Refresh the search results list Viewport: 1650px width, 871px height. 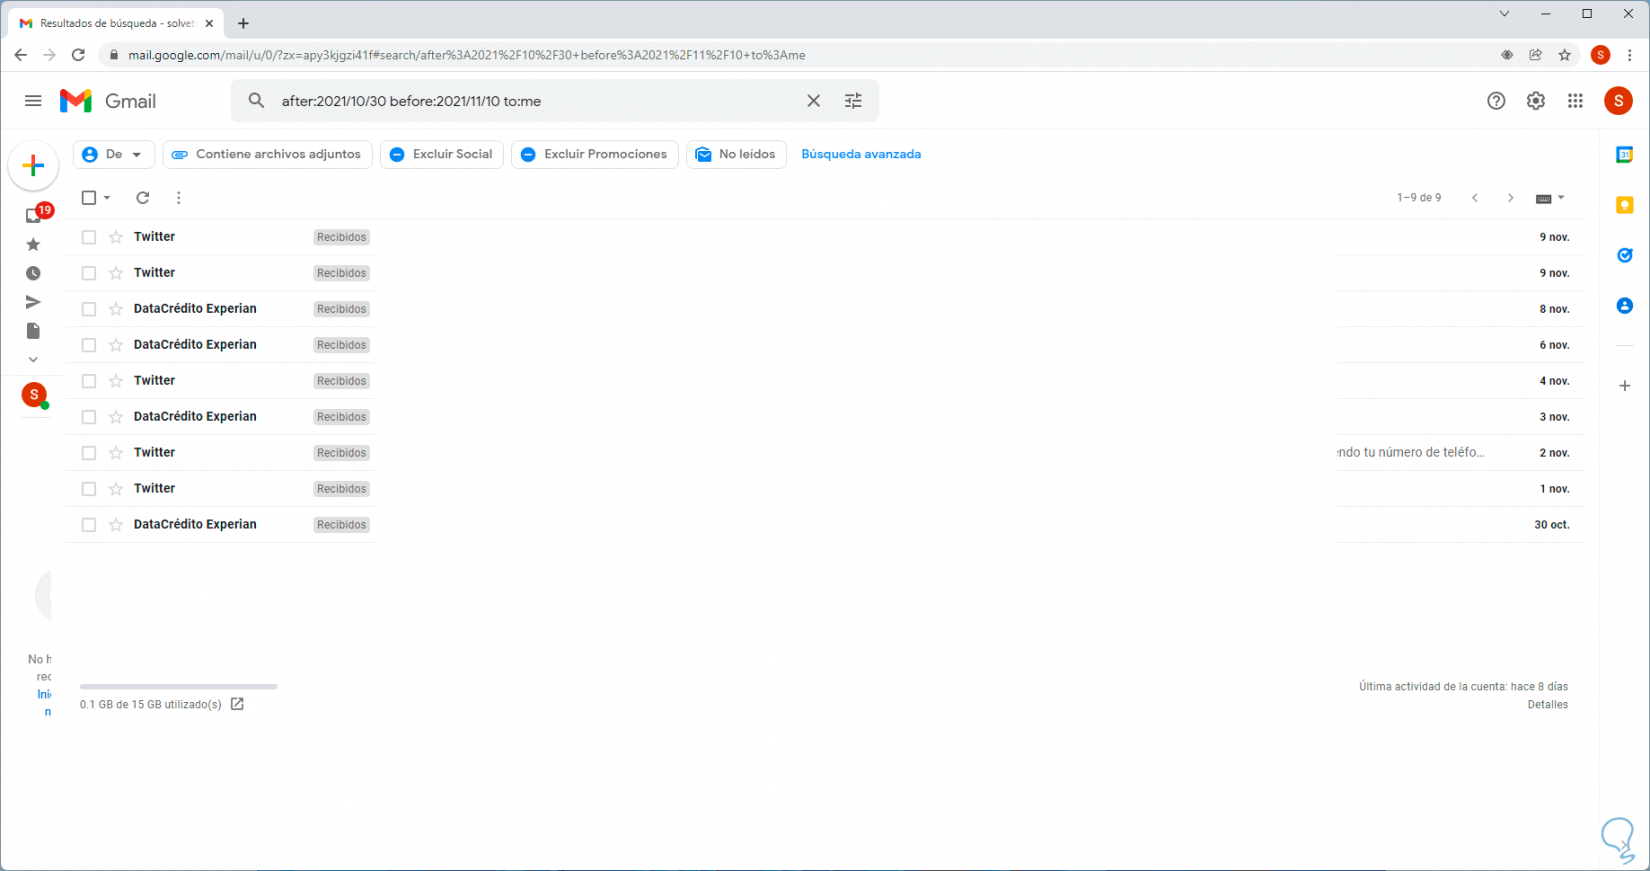click(x=143, y=198)
